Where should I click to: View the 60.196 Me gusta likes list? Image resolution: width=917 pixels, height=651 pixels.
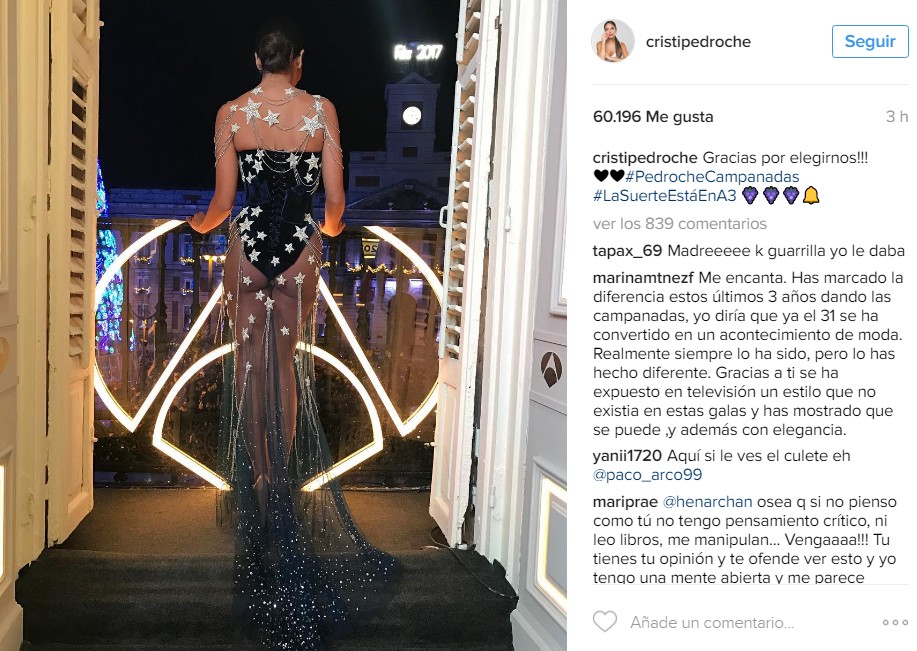pyautogui.click(x=653, y=116)
